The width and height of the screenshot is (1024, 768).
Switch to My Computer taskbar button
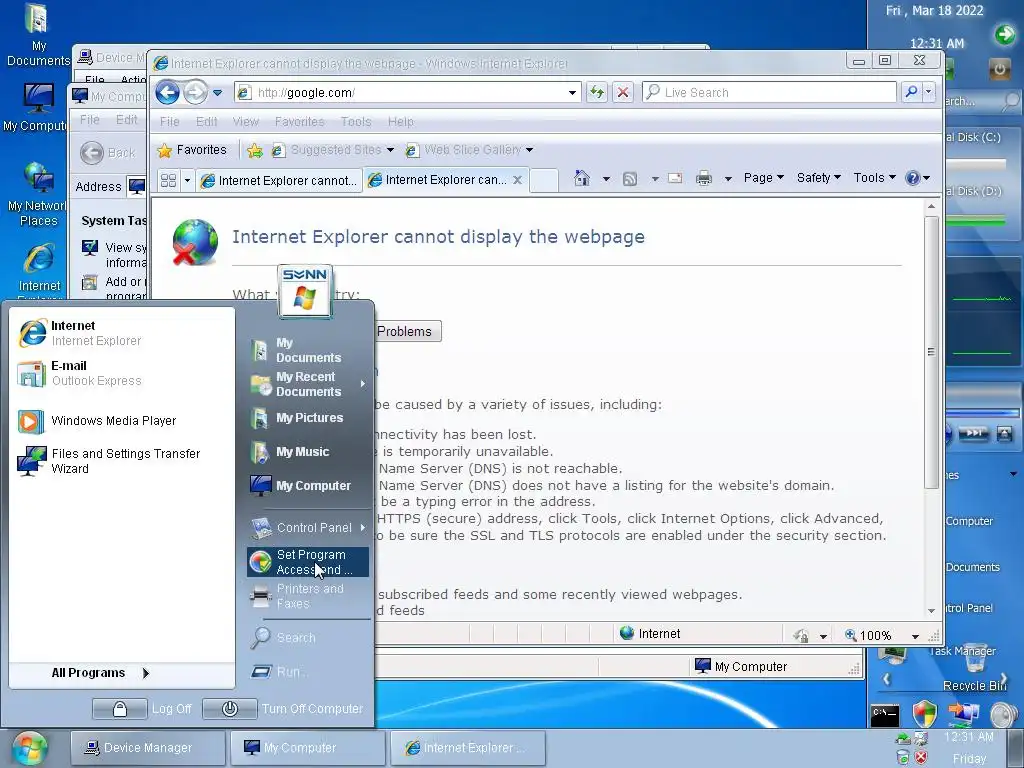[x=308, y=748]
